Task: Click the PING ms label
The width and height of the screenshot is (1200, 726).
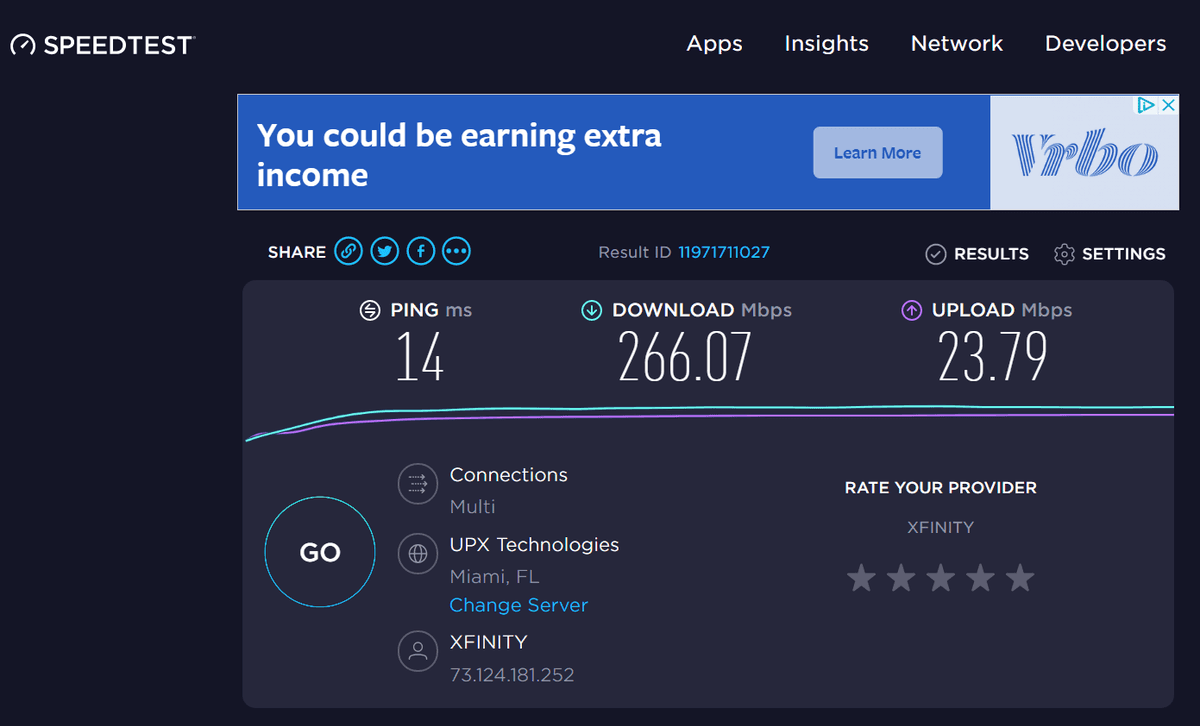Action: 431,310
